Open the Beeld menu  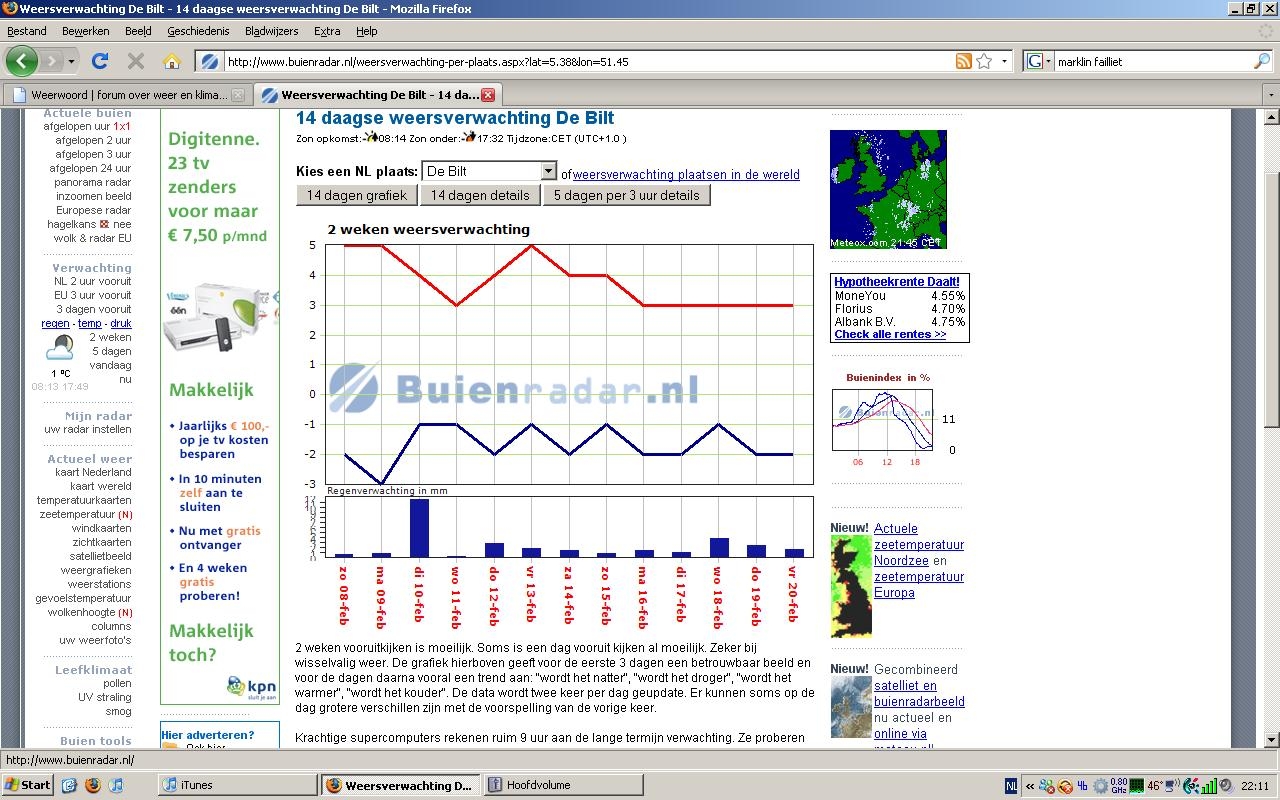pos(138,31)
